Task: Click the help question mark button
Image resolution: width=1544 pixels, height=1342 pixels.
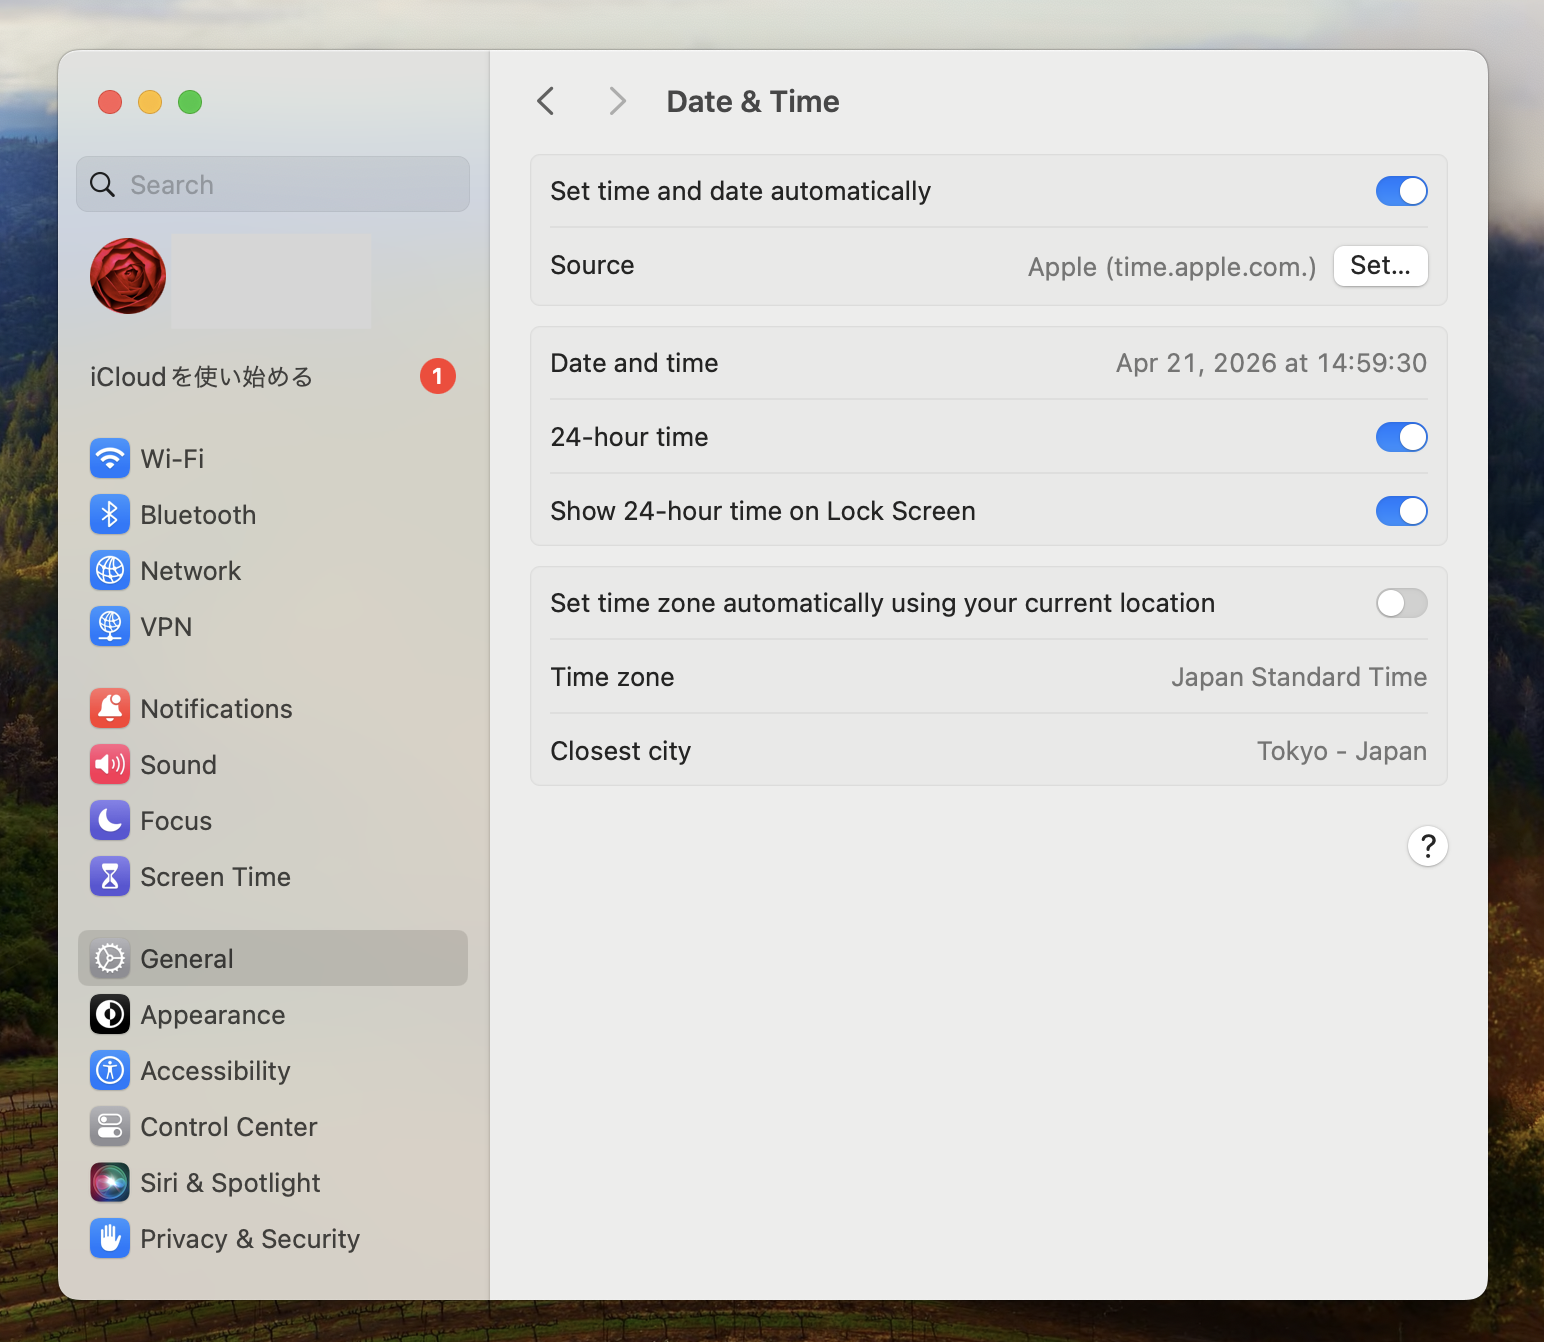Action: tap(1427, 846)
